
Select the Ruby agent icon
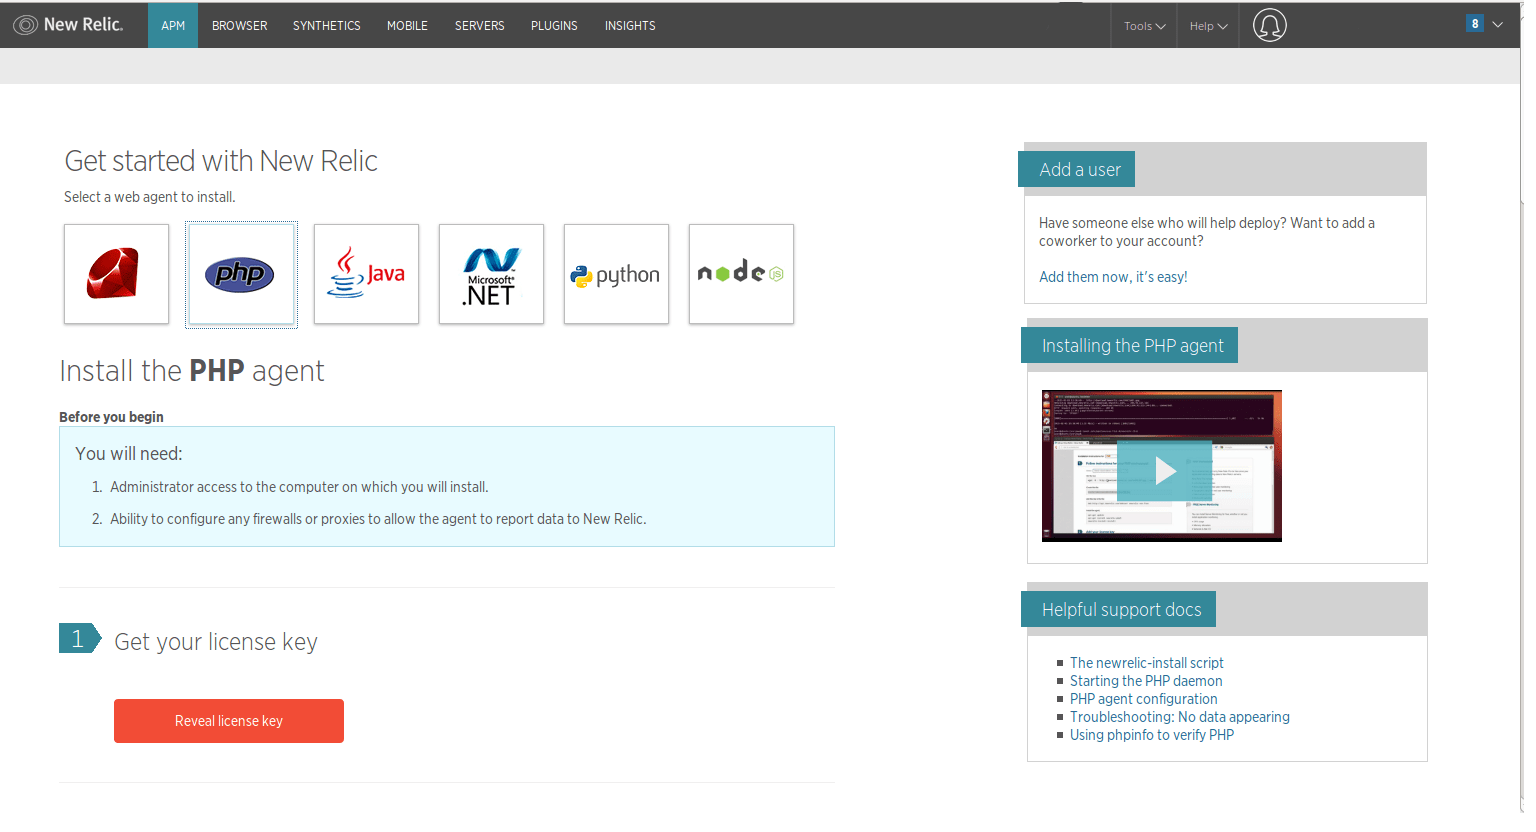116,274
